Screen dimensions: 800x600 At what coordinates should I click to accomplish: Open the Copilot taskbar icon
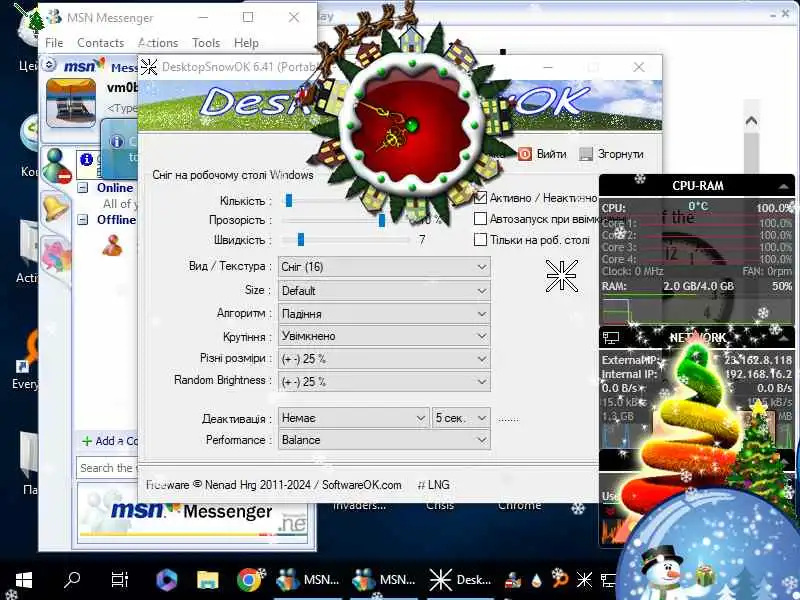click(166, 580)
